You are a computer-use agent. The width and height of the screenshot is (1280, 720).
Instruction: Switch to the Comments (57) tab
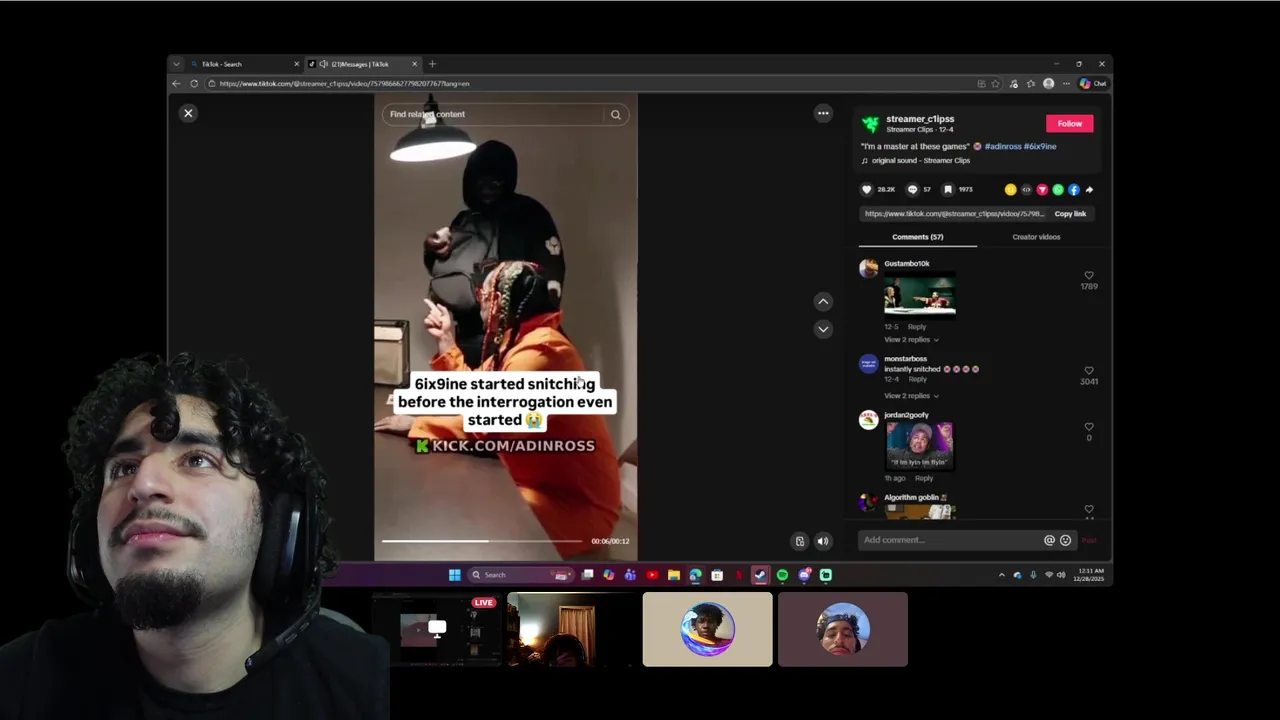tap(917, 237)
